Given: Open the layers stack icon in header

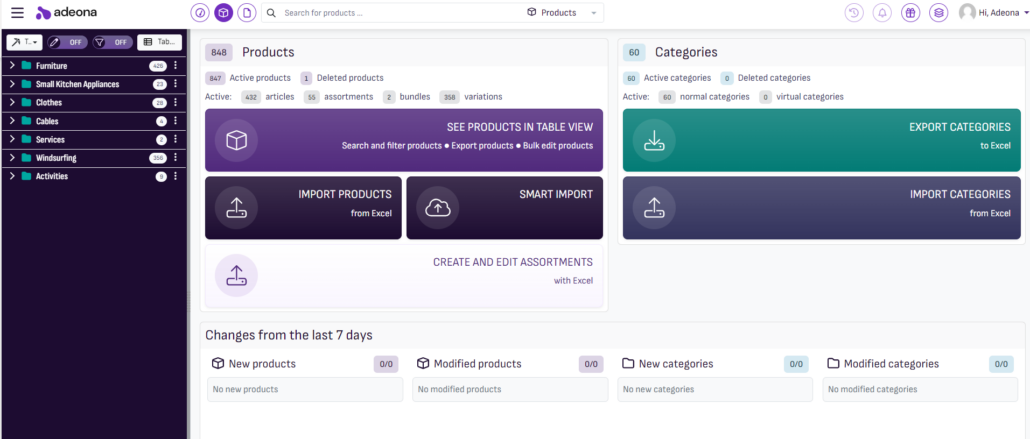Looking at the screenshot, I should tap(939, 12).
